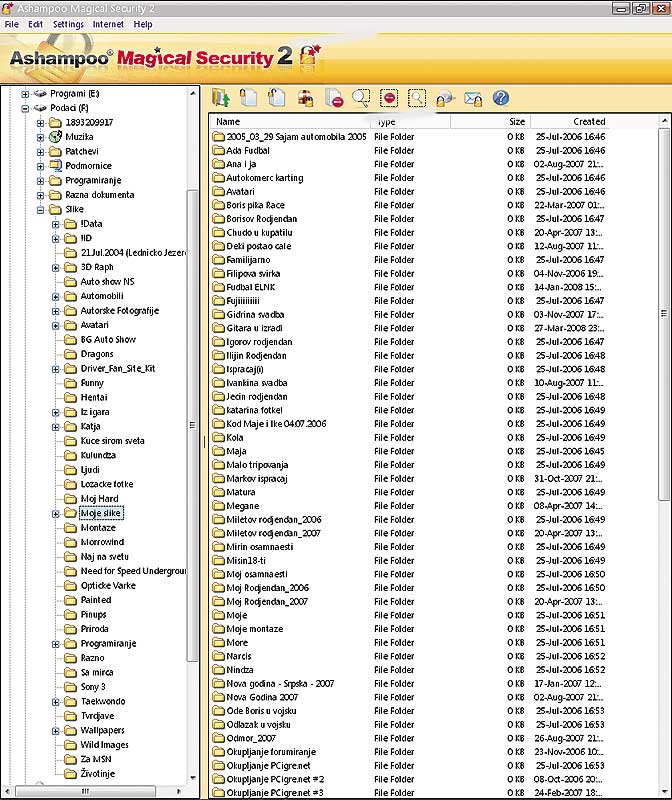The height and width of the screenshot is (800, 672).
Task: Select the 'Ada Fudbal' folder row
Action: click(409, 151)
